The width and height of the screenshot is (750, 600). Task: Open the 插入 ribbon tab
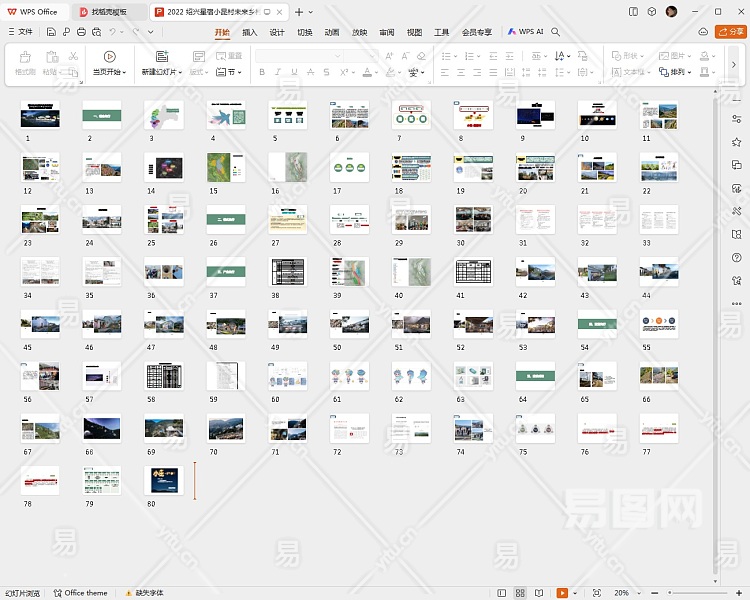coord(250,32)
